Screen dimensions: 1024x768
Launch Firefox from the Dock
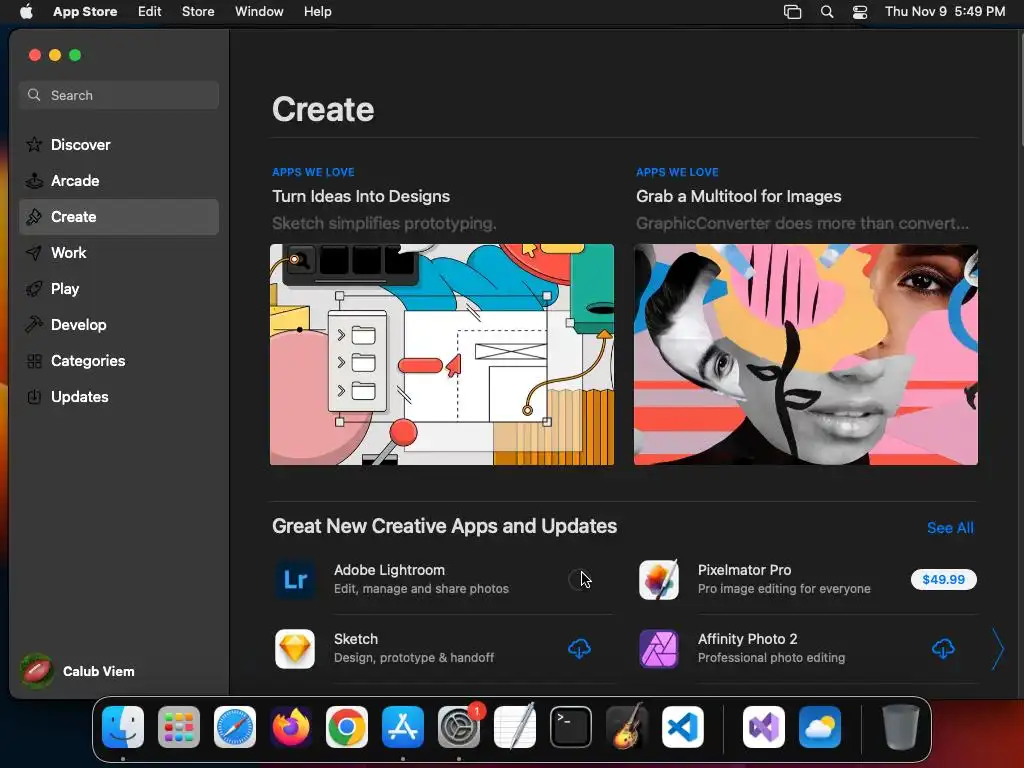291,727
